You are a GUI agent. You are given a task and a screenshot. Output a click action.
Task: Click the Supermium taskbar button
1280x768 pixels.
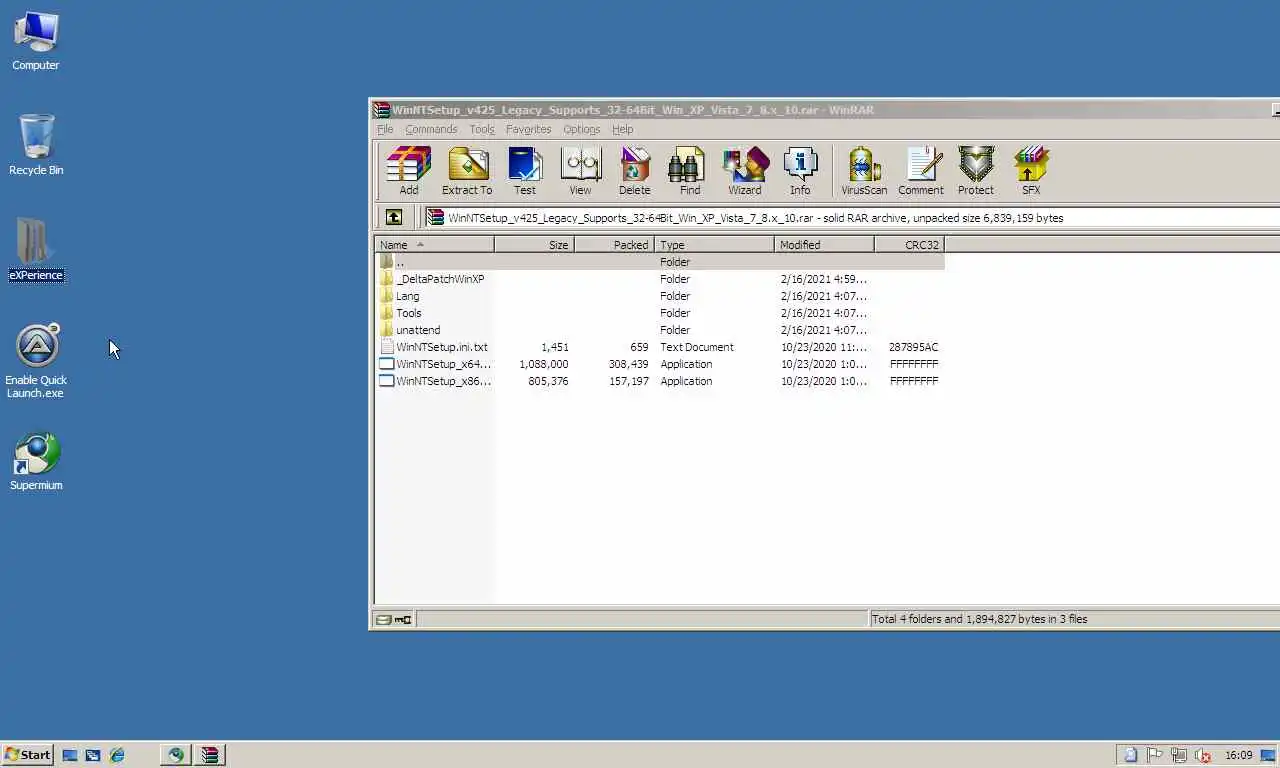pyautogui.click(x=176, y=755)
